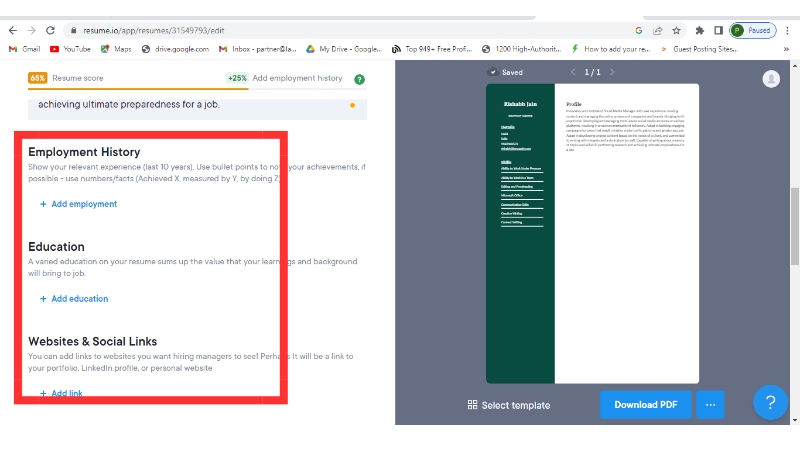Click the share page icon in address bar
This screenshot has height=449, width=800.
coord(658,31)
